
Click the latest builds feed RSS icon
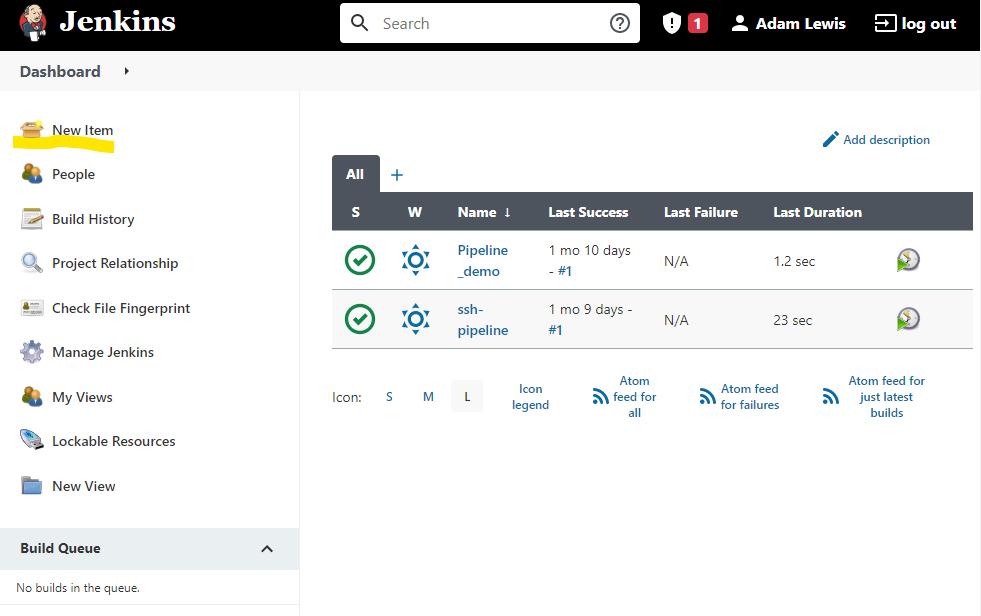[x=831, y=396]
